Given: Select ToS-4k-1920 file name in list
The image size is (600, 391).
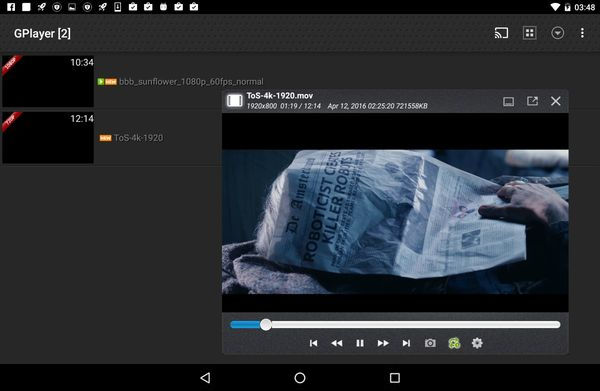Looking at the screenshot, I should (x=138, y=138).
